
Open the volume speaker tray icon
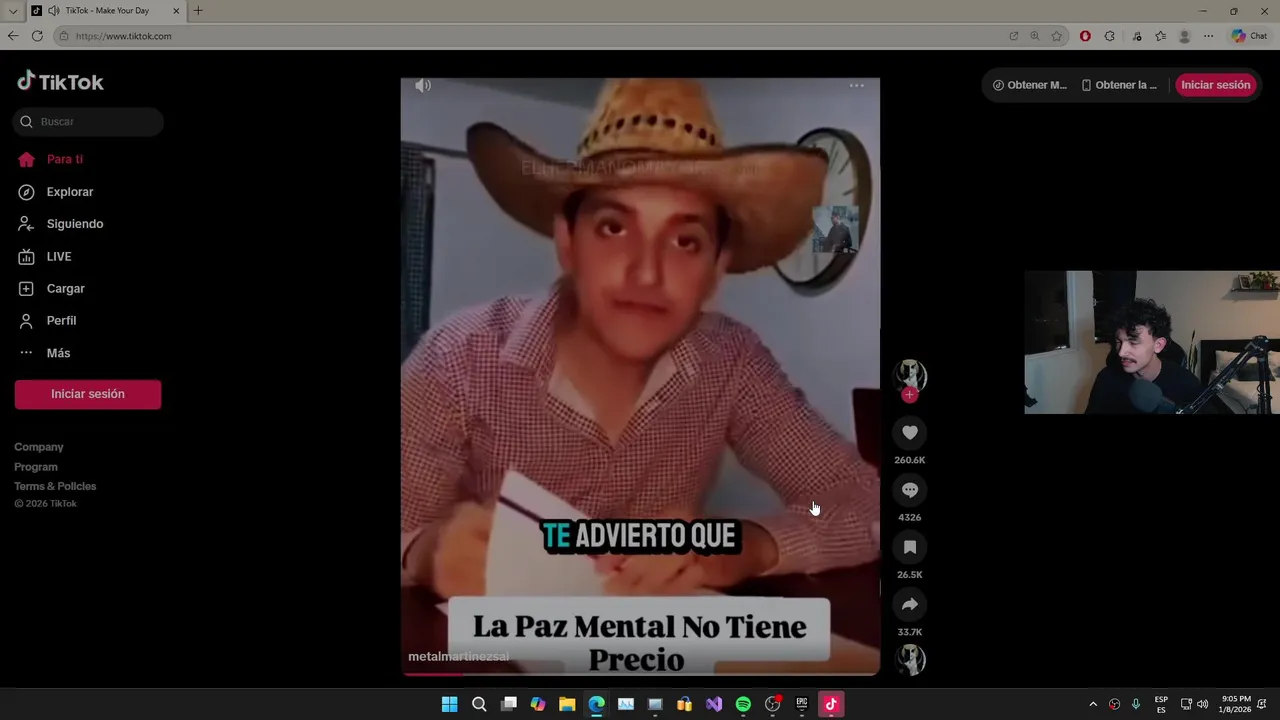point(1202,704)
